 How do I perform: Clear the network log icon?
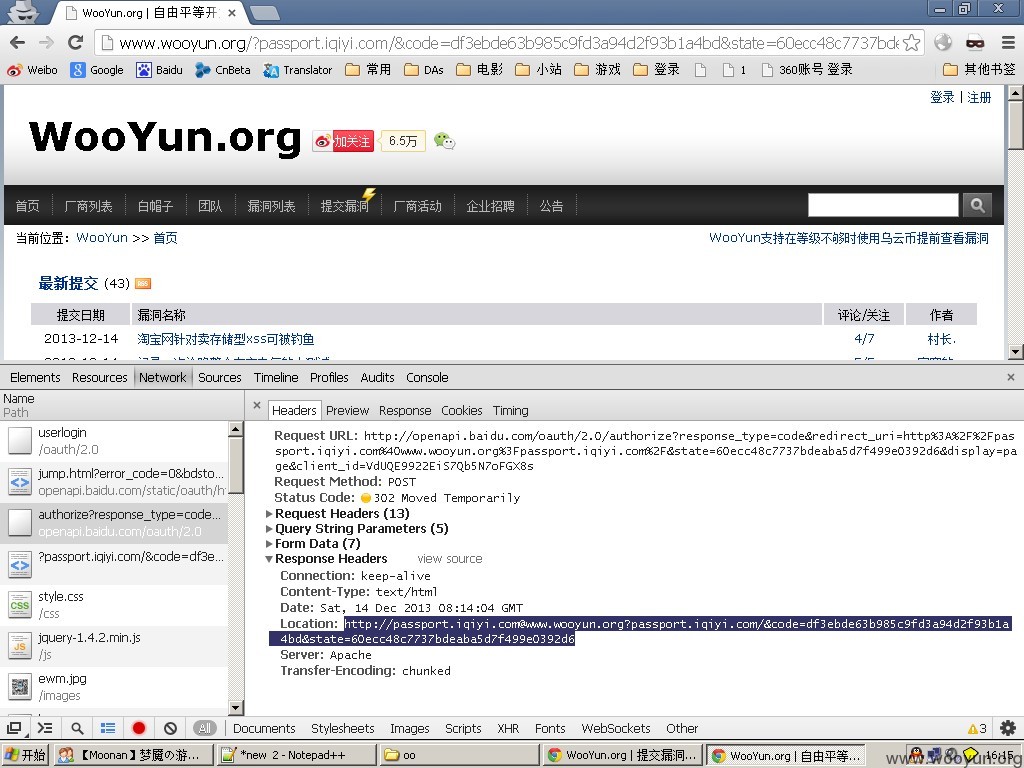170,728
